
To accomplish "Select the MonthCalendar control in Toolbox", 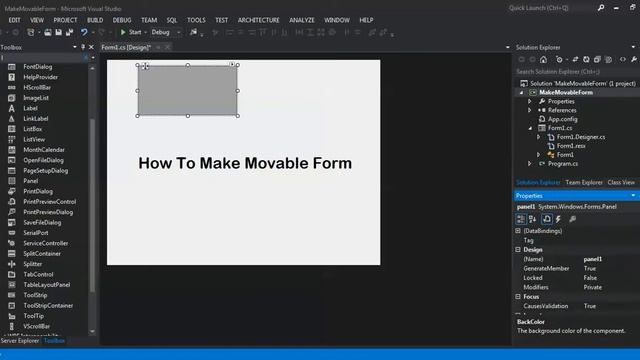I will point(44,150).
